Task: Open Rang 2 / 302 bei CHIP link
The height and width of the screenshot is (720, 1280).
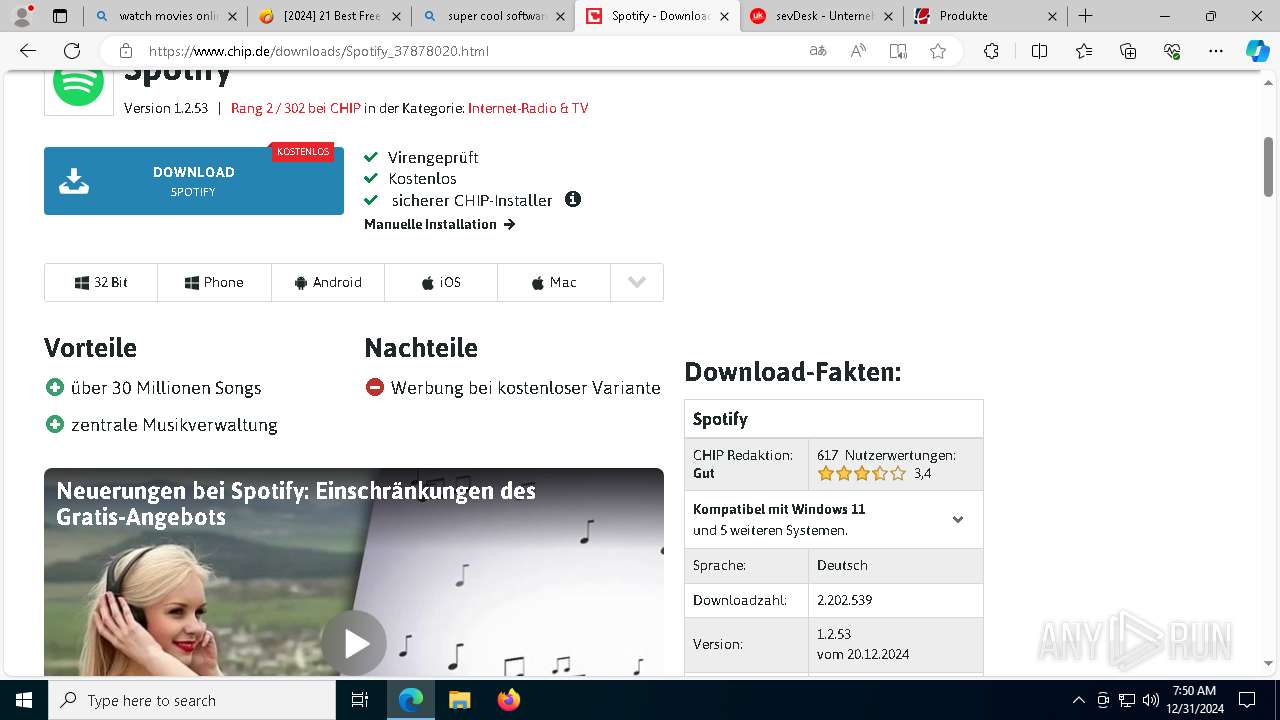Action: (x=296, y=108)
